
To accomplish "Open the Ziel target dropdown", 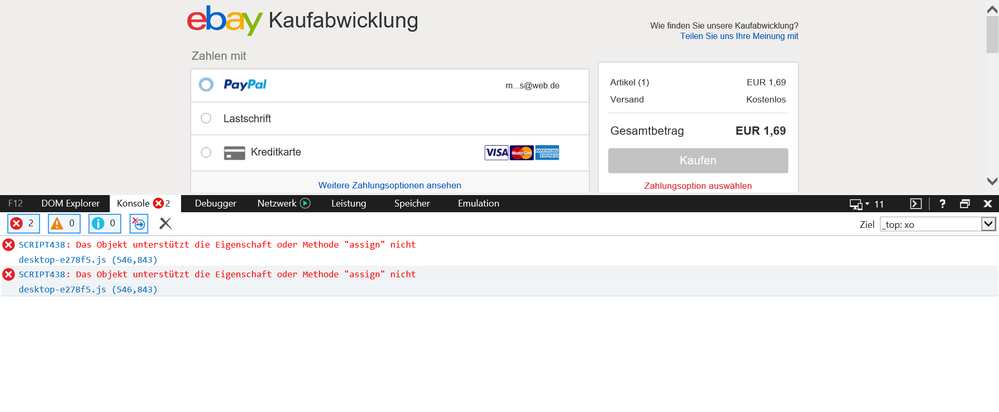I will [x=937, y=224].
